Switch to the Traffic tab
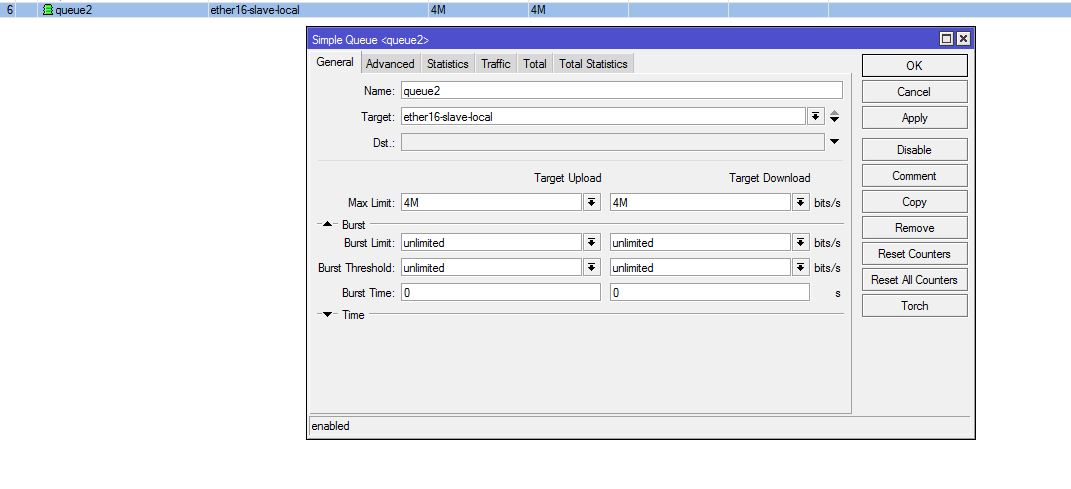The image size is (1071, 489). [495, 64]
